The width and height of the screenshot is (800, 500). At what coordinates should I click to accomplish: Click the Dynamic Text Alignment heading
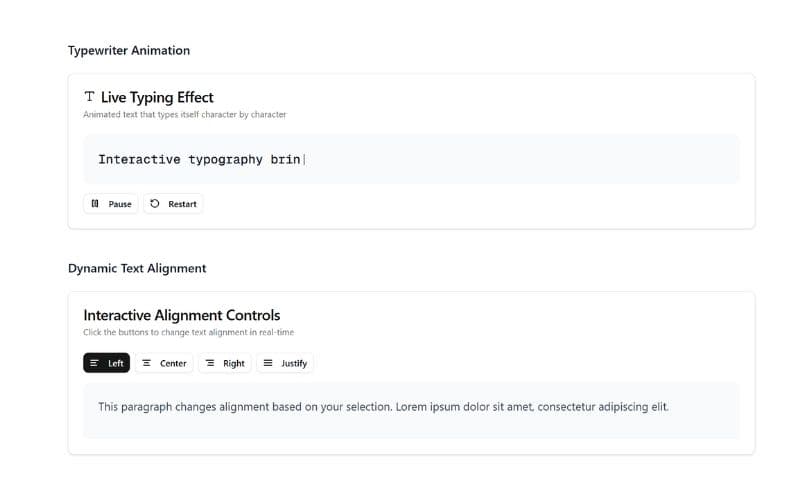tap(137, 268)
